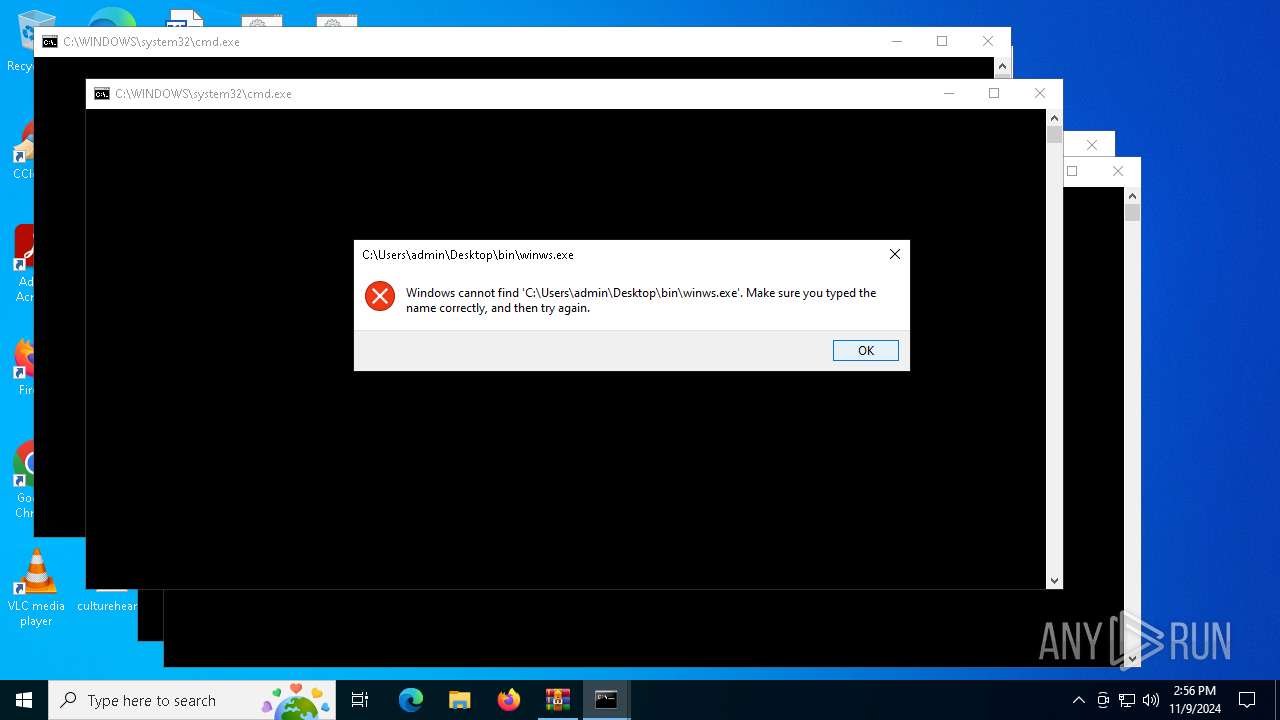
Task: Click scroll down arrow of rightmost background window
Action: pos(1132,658)
